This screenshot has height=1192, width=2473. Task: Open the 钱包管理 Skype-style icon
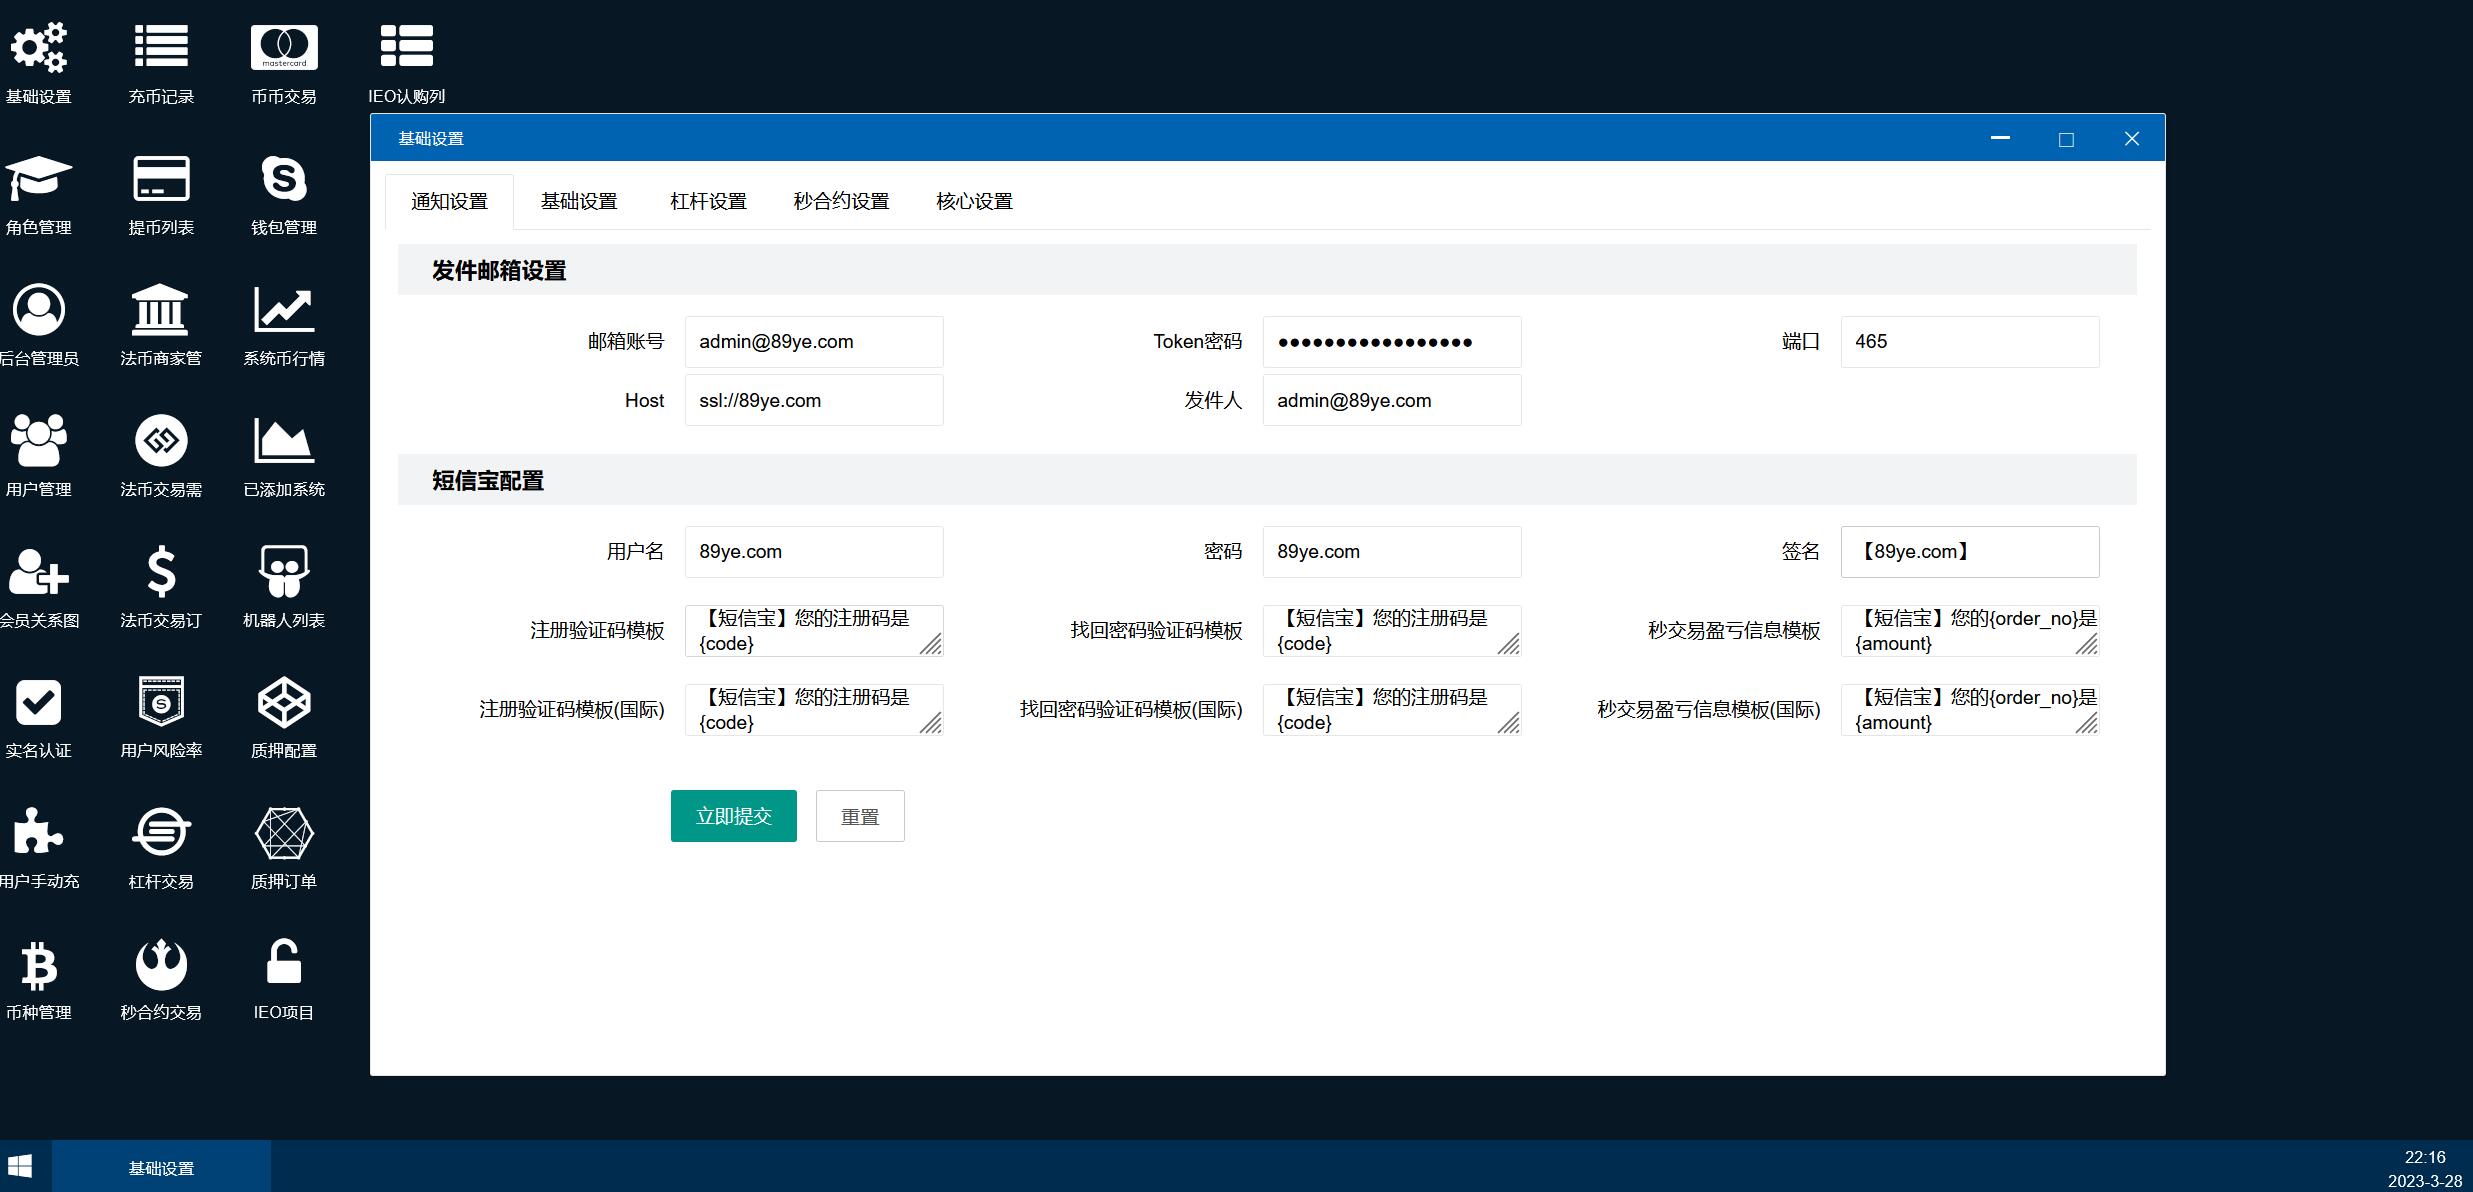284,180
